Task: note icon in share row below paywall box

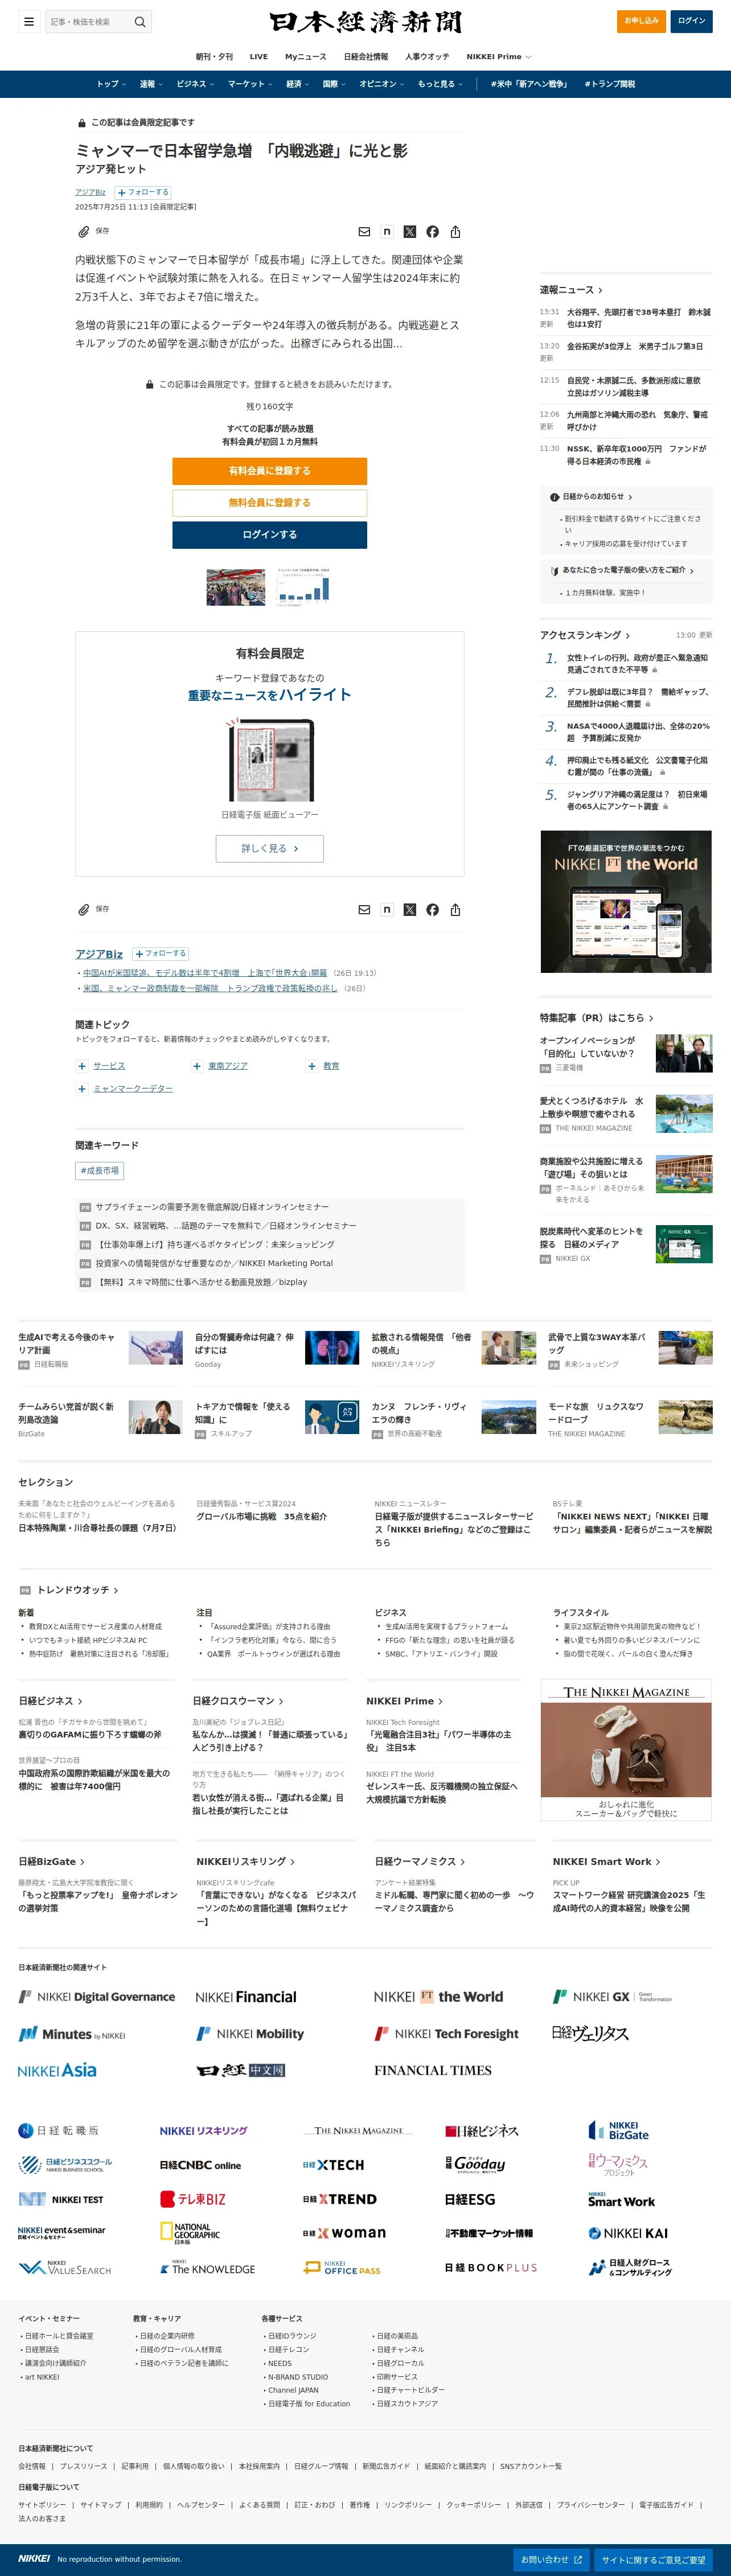Action: [x=387, y=910]
